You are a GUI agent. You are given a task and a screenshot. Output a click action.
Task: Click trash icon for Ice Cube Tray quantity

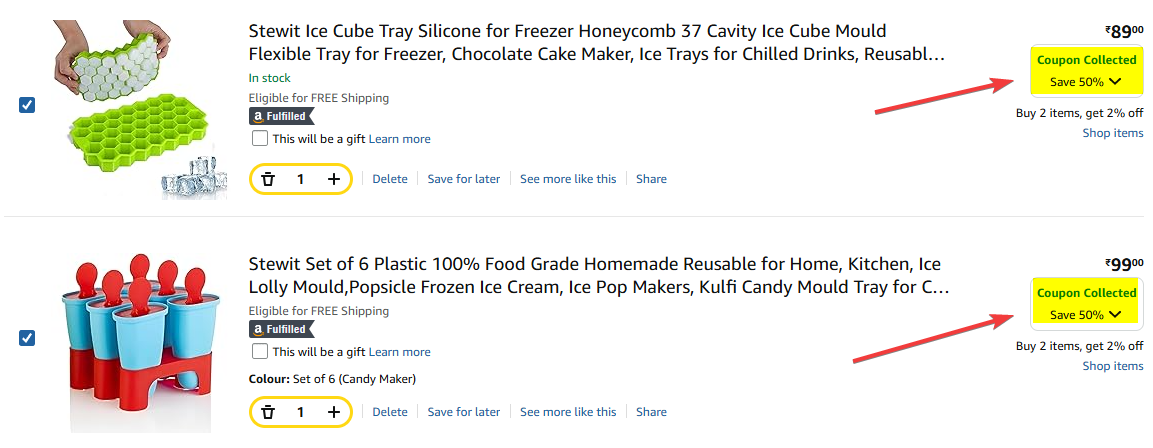[x=268, y=179]
